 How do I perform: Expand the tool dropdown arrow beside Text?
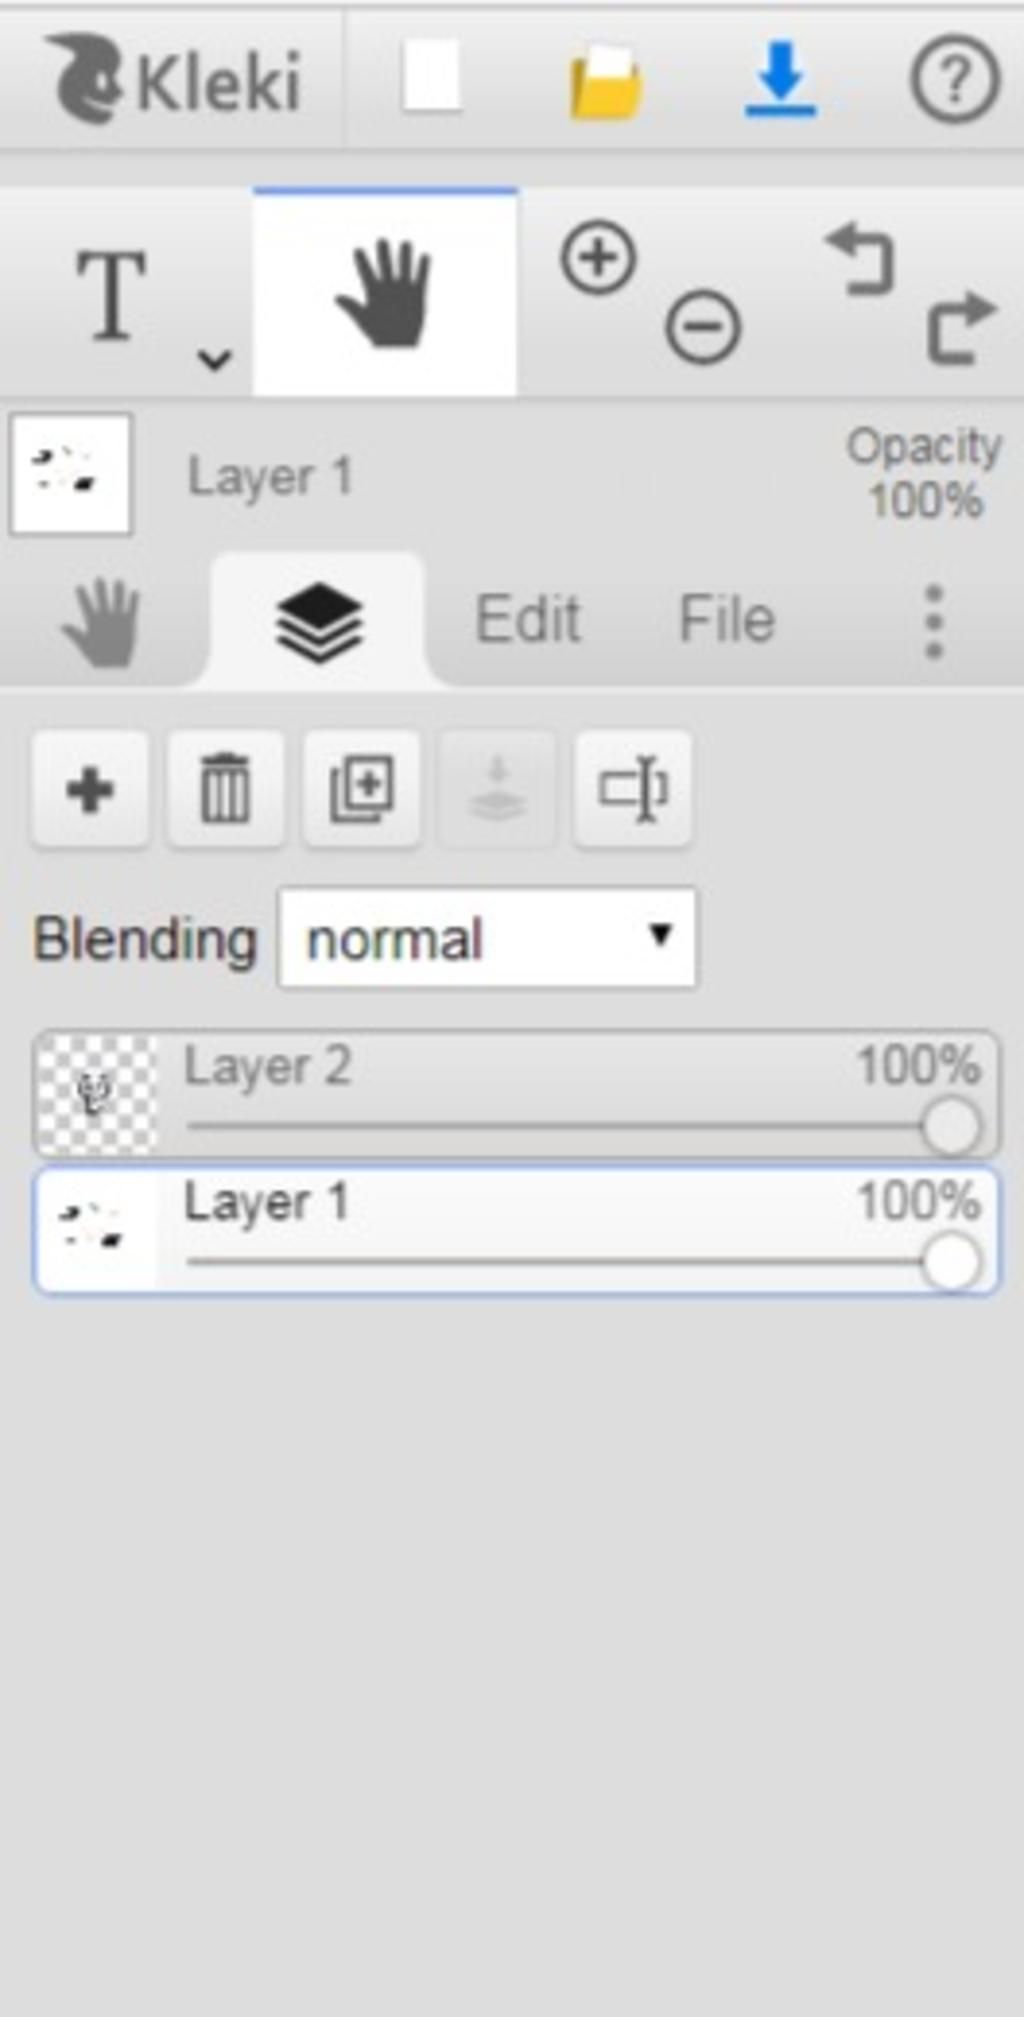215,358
